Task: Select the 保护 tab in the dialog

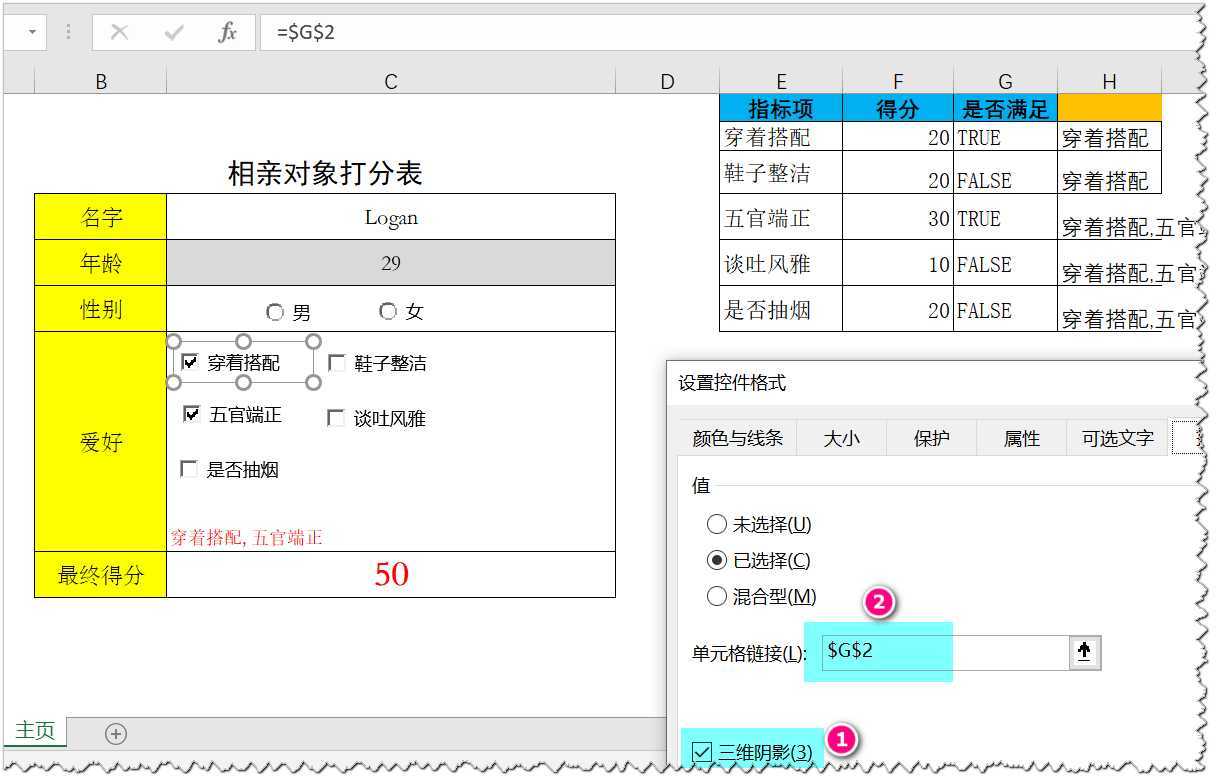Action: (x=931, y=437)
